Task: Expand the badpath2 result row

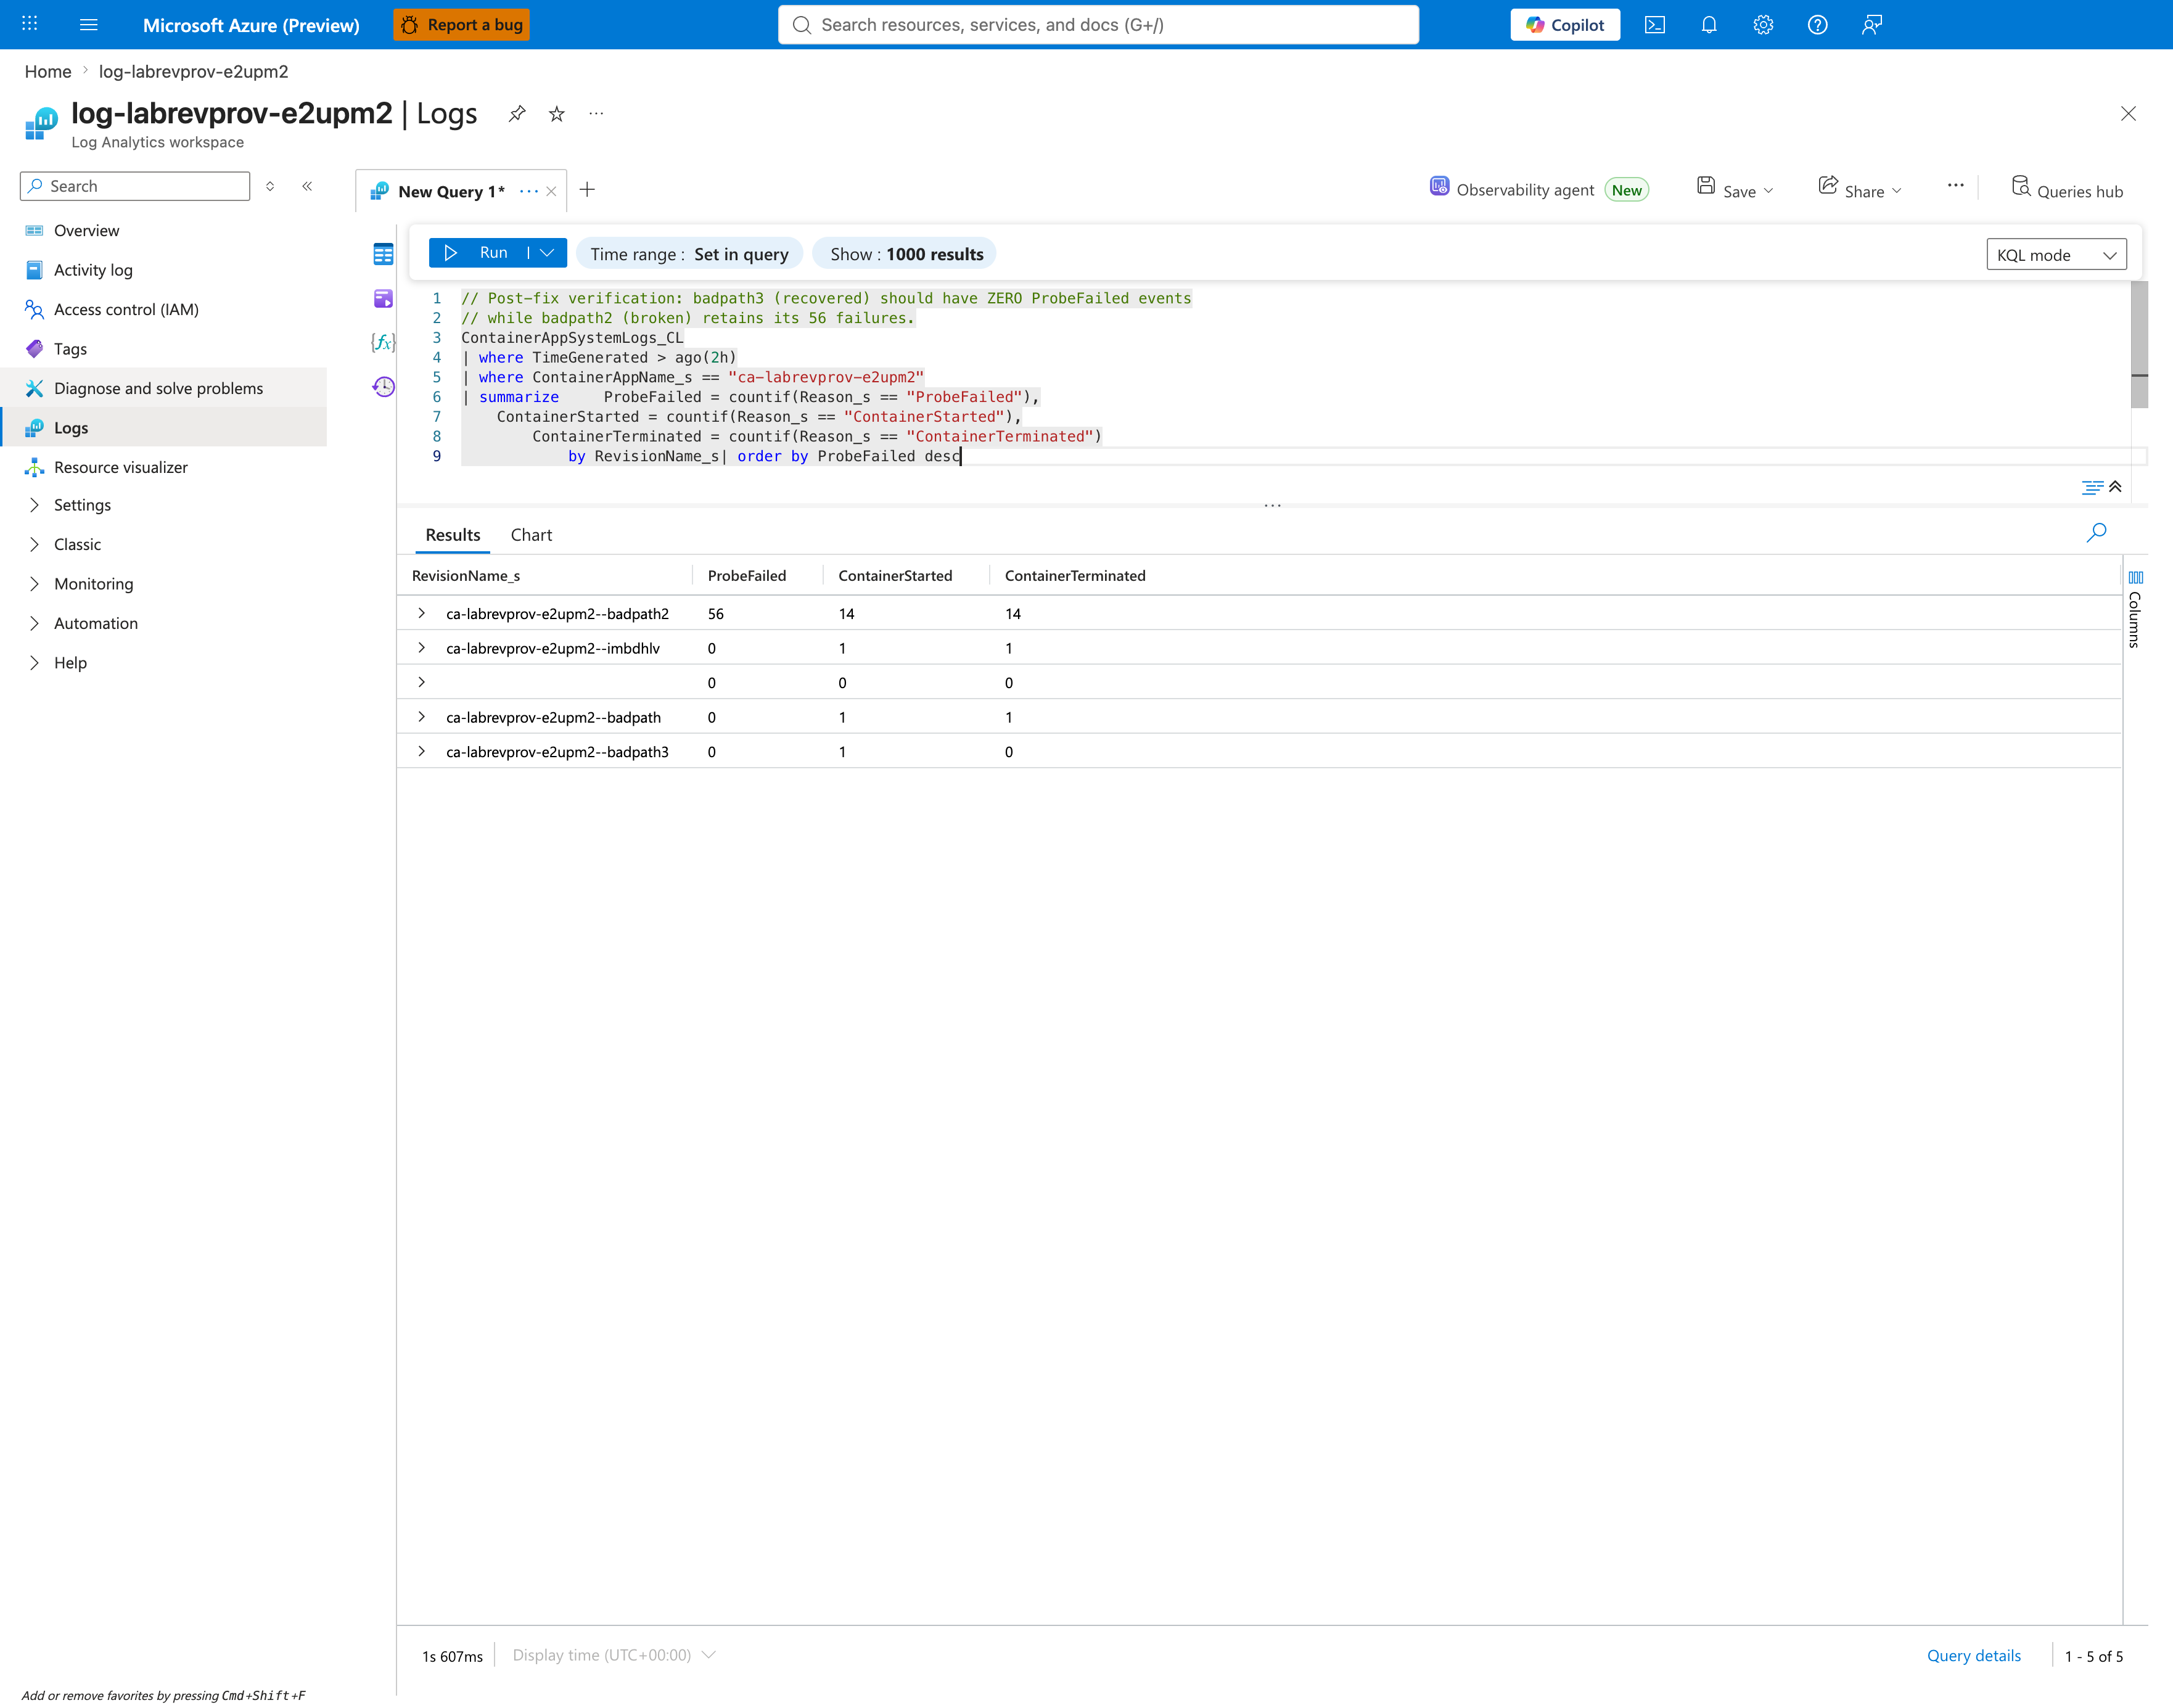Action: (x=422, y=613)
